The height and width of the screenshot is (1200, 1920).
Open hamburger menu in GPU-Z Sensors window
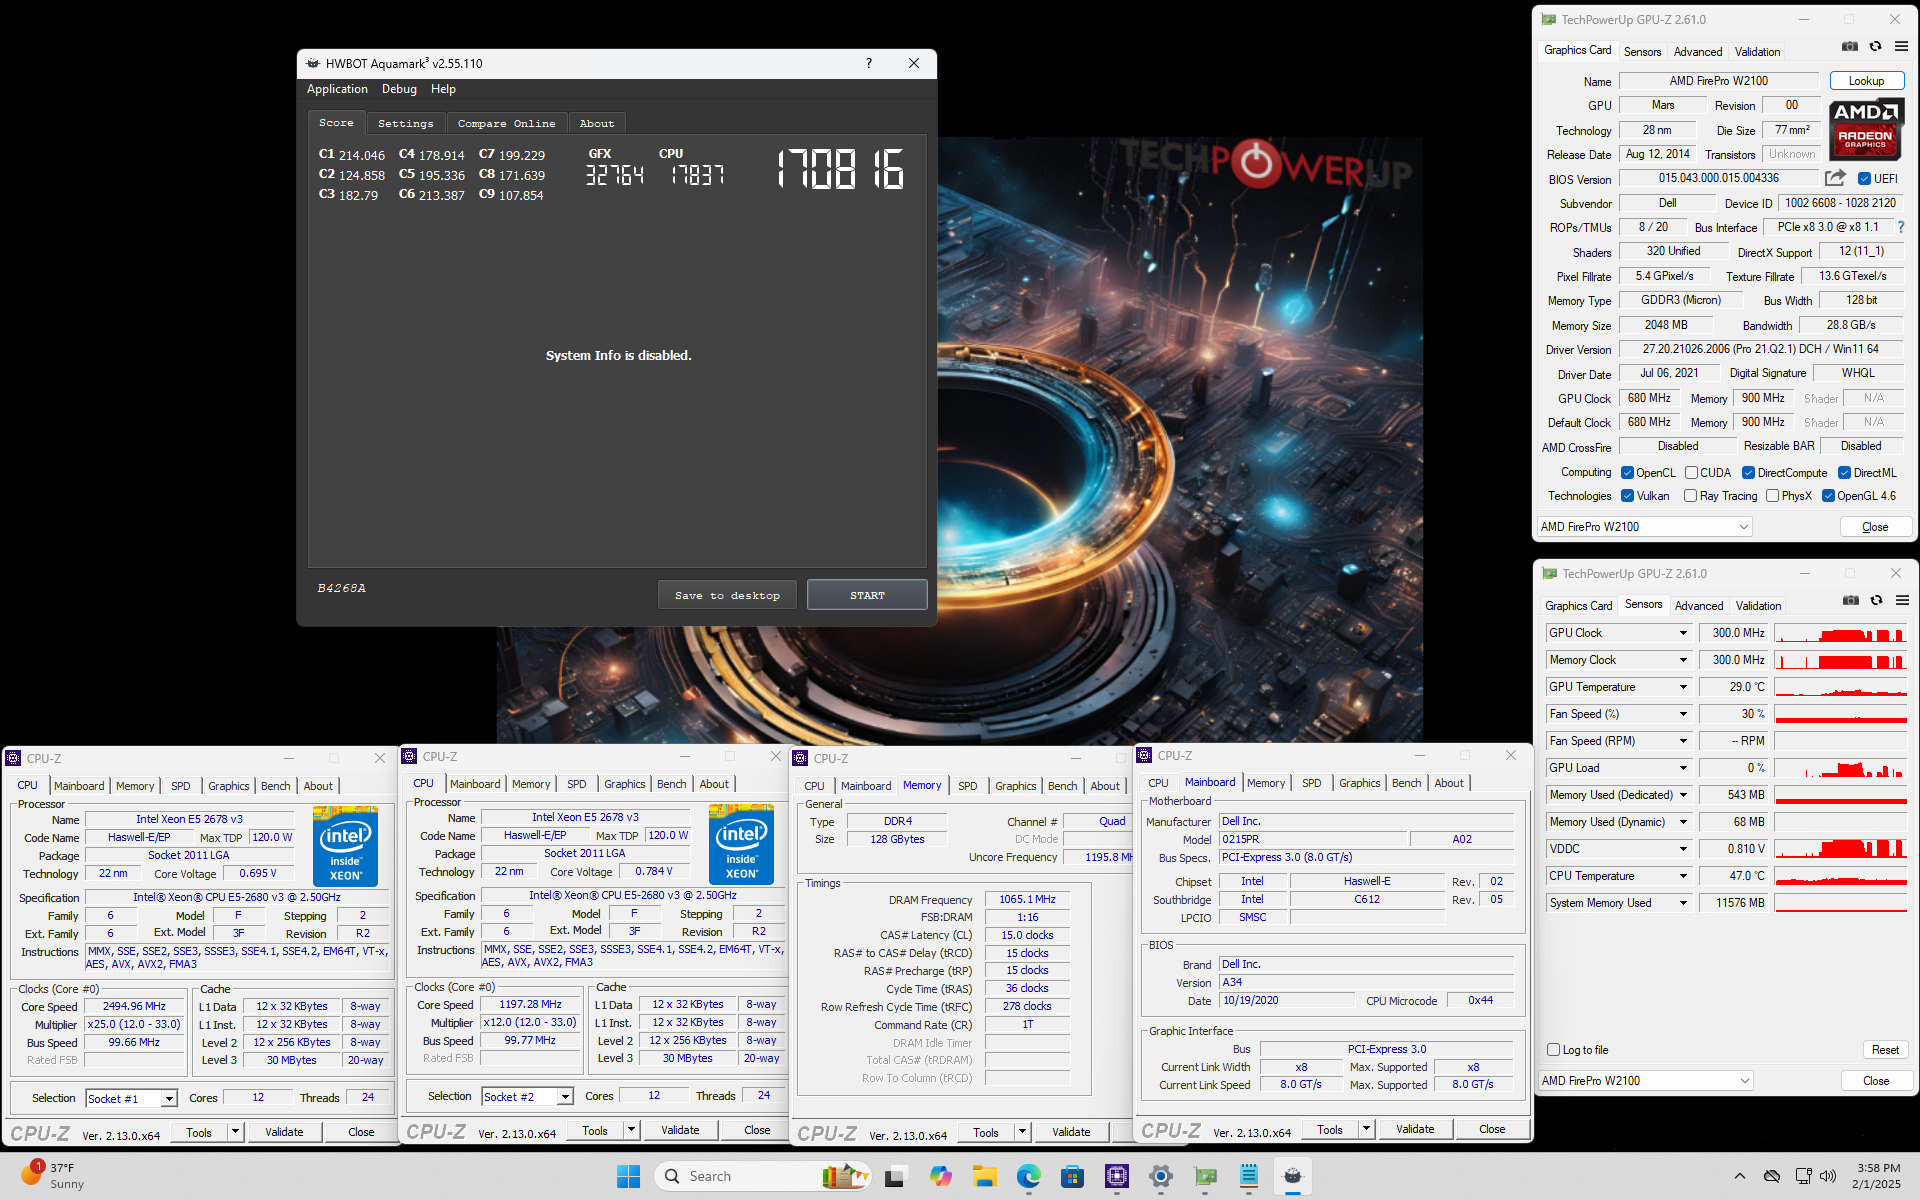point(1902,601)
